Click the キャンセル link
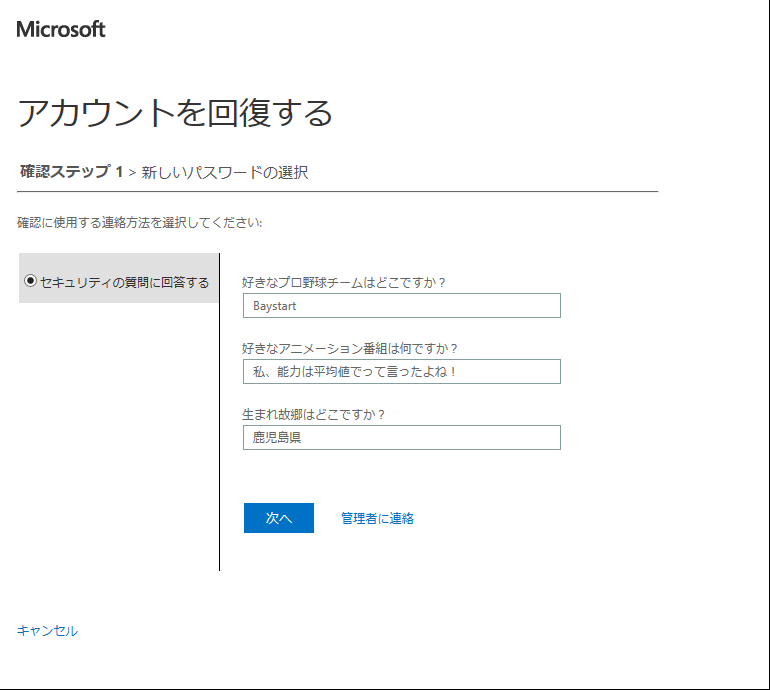Image resolution: width=770 pixels, height=690 pixels. pos(47,631)
